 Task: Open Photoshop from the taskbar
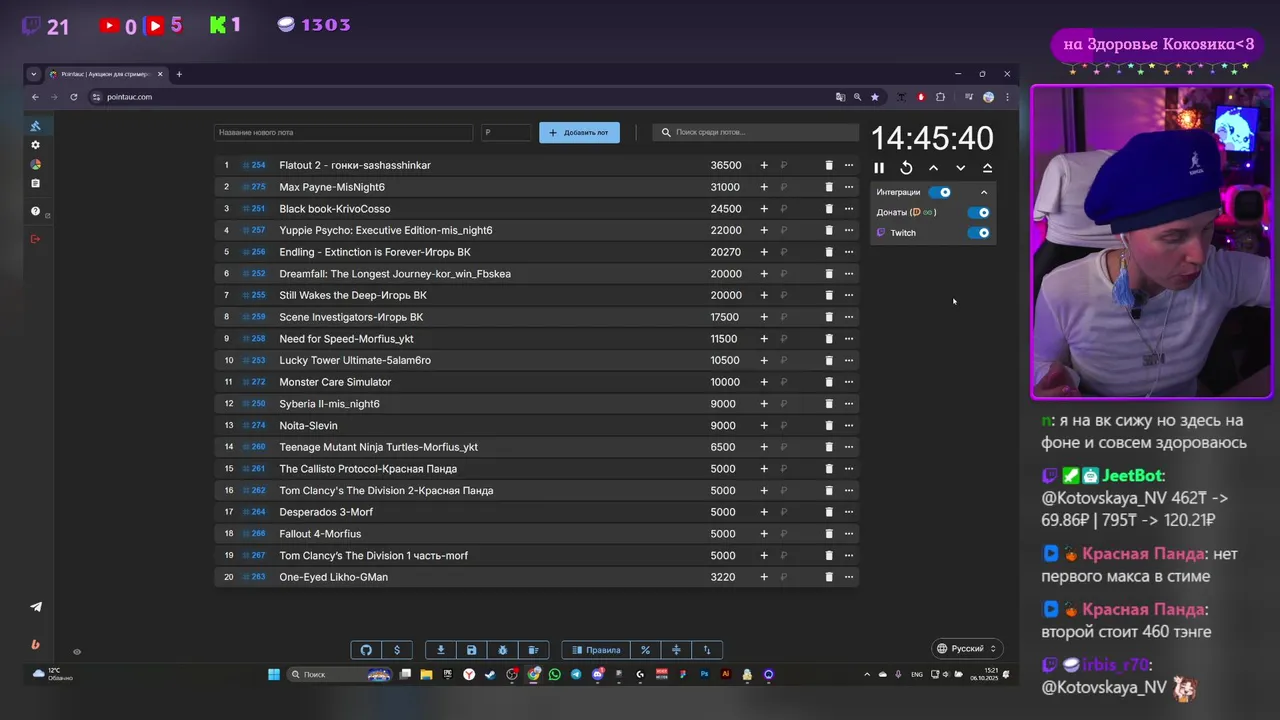[705, 674]
